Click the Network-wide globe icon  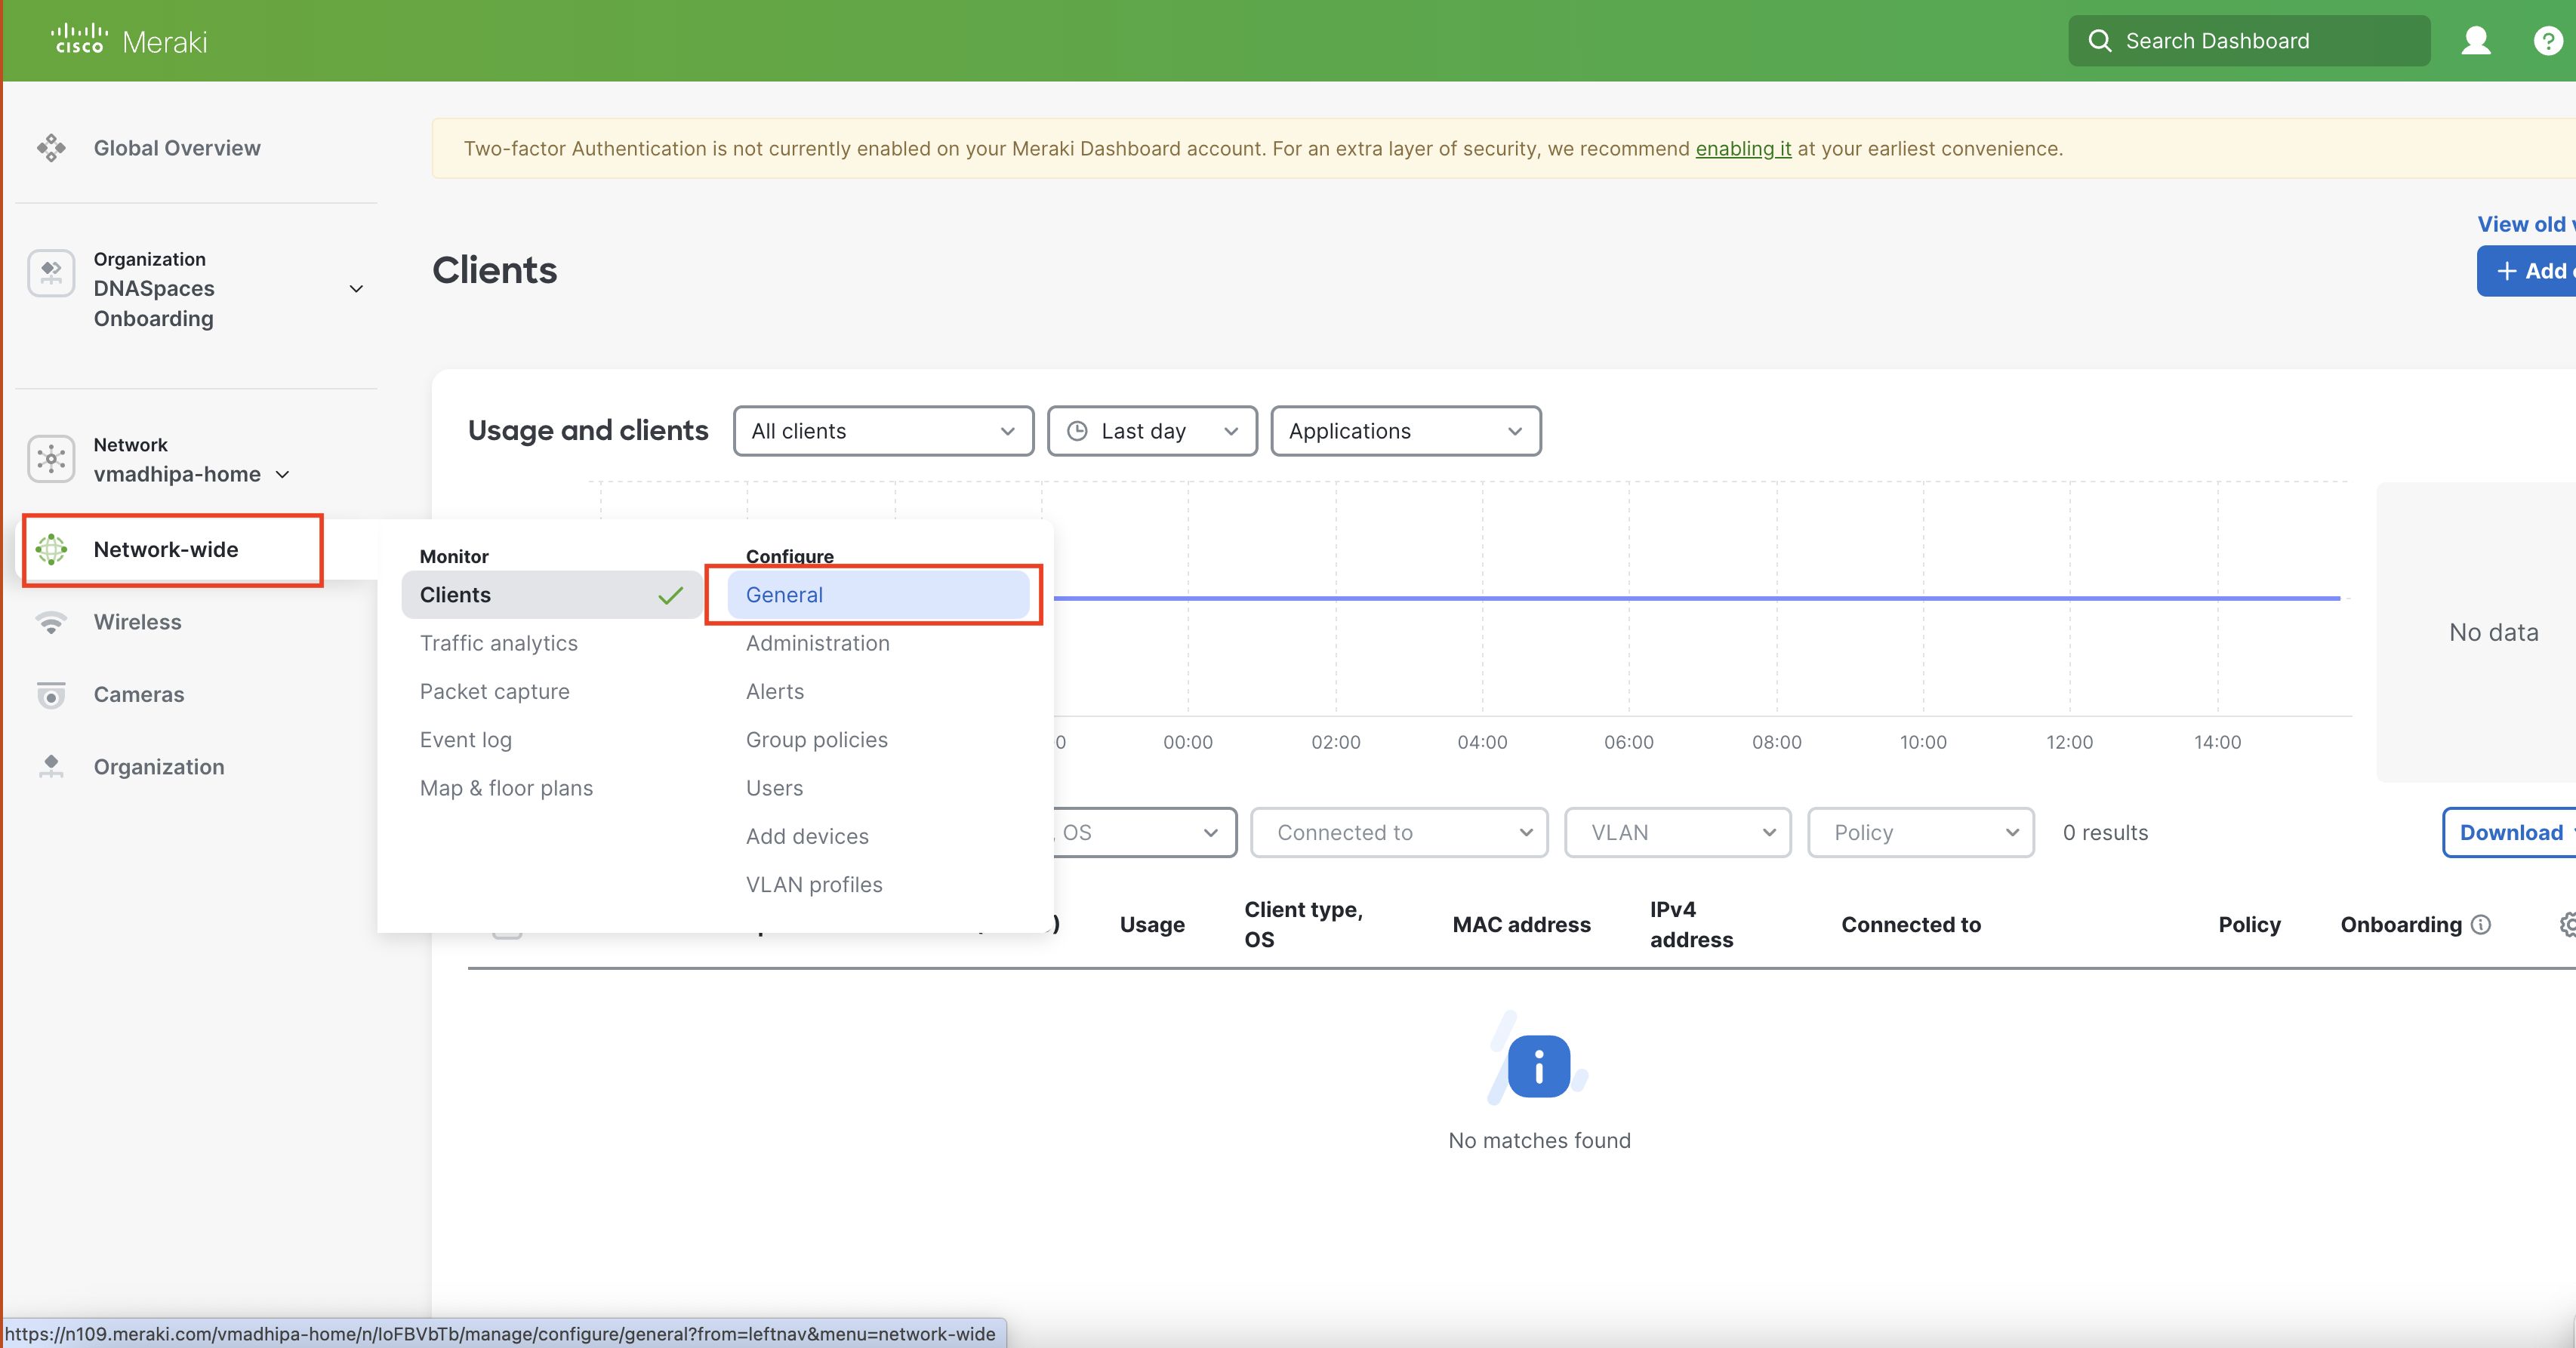(51, 549)
